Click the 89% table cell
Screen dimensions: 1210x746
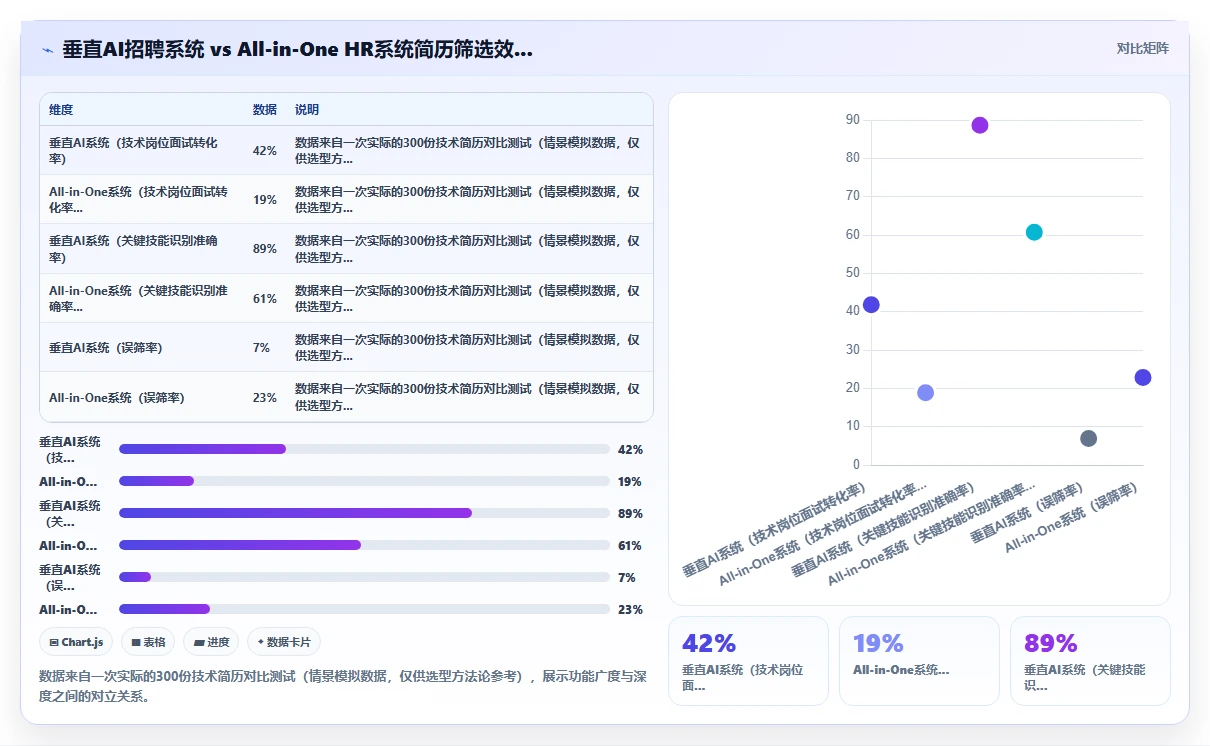pyautogui.click(x=265, y=249)
